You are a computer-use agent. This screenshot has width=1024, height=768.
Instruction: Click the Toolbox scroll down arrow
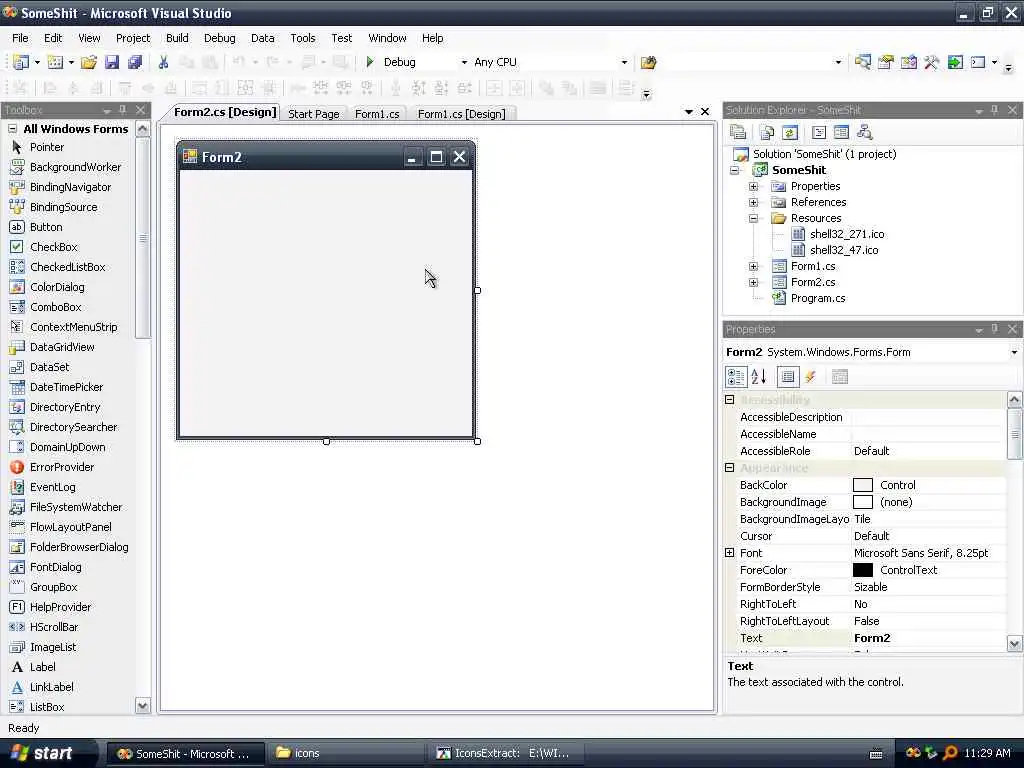point(143,706)
